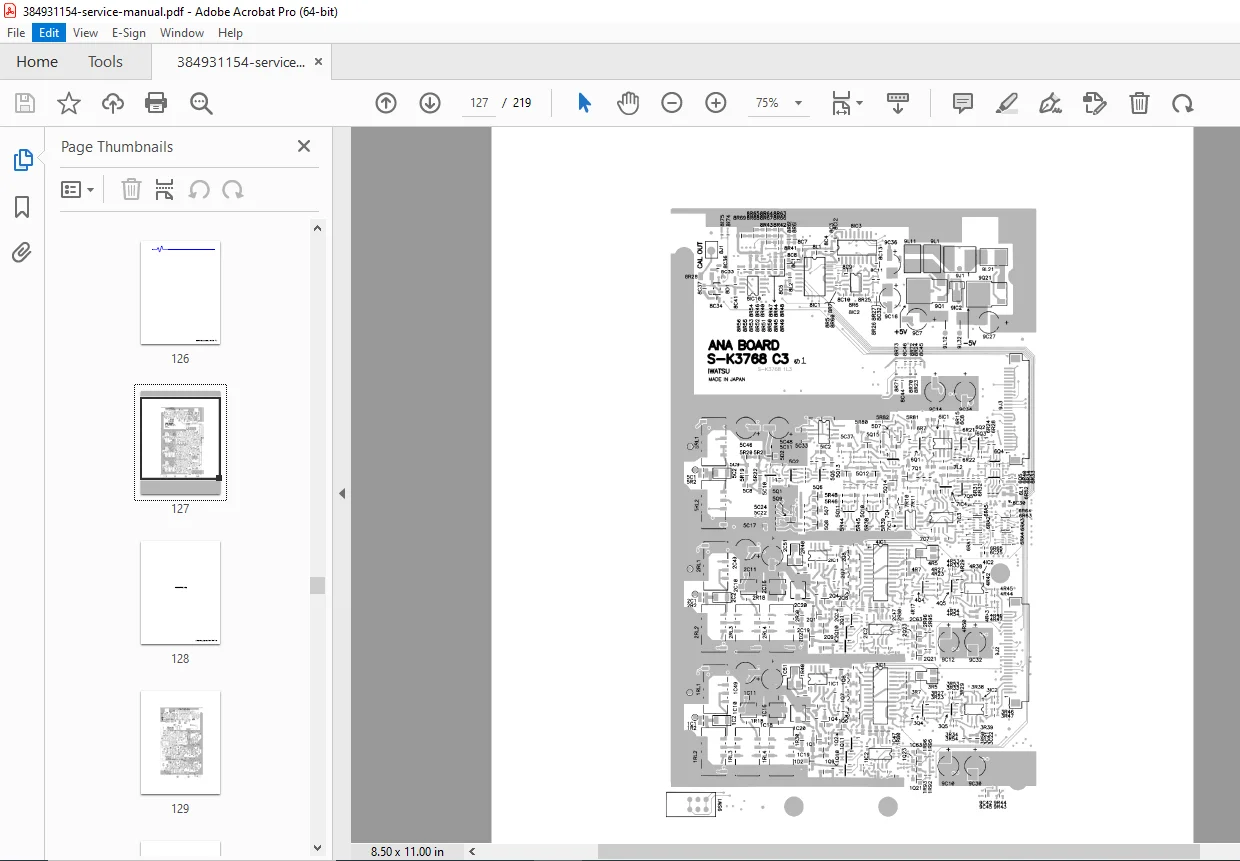This screenshot has width=1240, height=861.
Task: Rotate thumbnail clockwise
Action: pyautogui.click(x=233, y=189)
